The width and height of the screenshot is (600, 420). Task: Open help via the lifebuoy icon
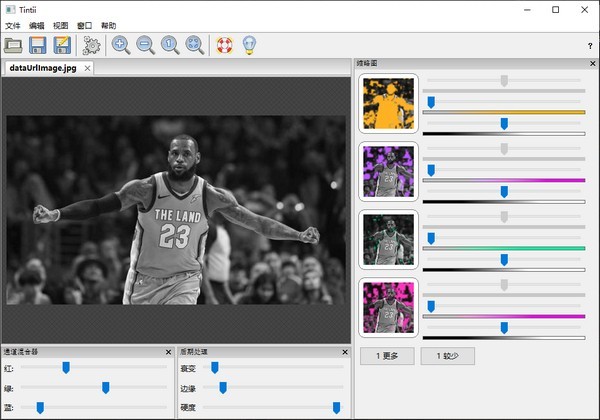[225, 46]
